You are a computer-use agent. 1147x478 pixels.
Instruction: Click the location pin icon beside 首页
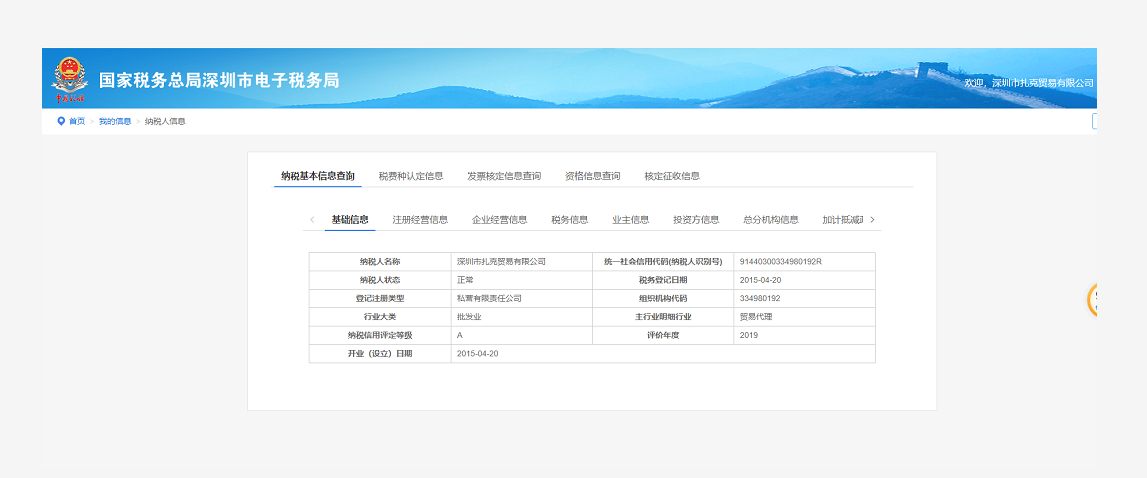tap(61, 121)
